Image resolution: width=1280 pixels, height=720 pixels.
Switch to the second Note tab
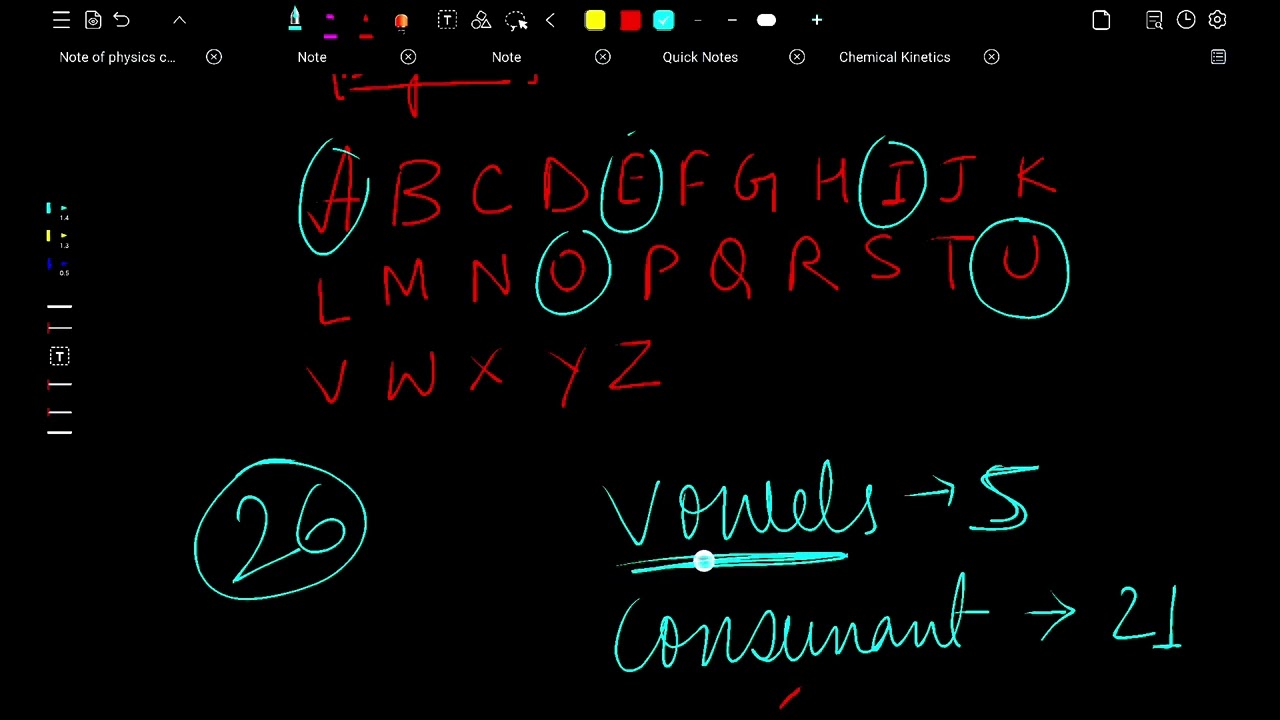[x=506, y=57]
